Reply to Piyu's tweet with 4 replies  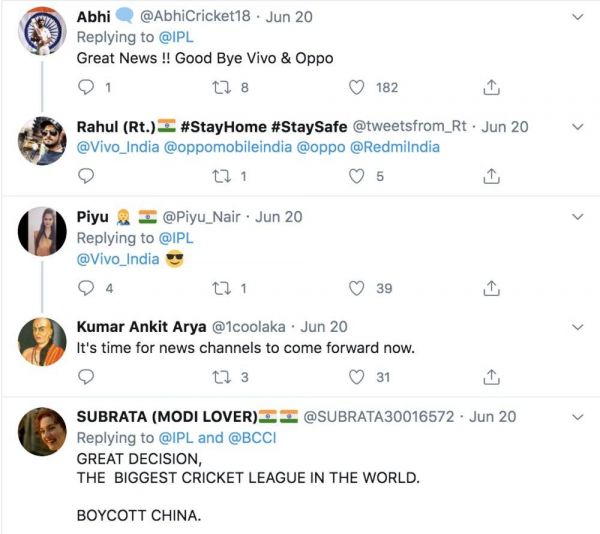coord(86,288)
